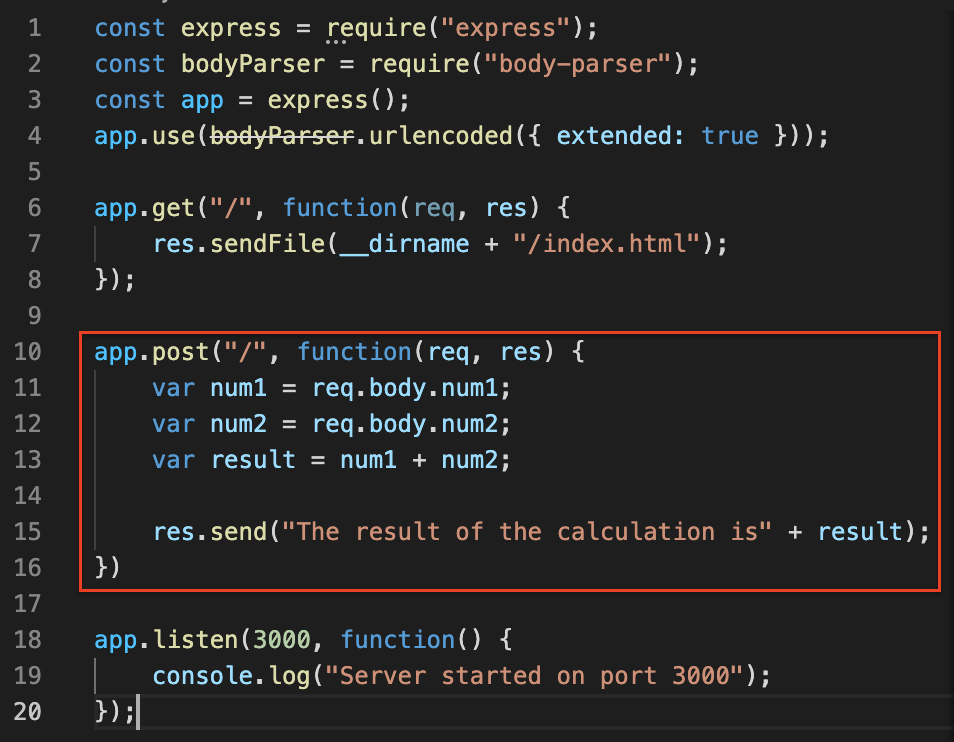Click "num2" variable declaration on line 12
Viewport: 954px width, 742px height.
(238, 423)
